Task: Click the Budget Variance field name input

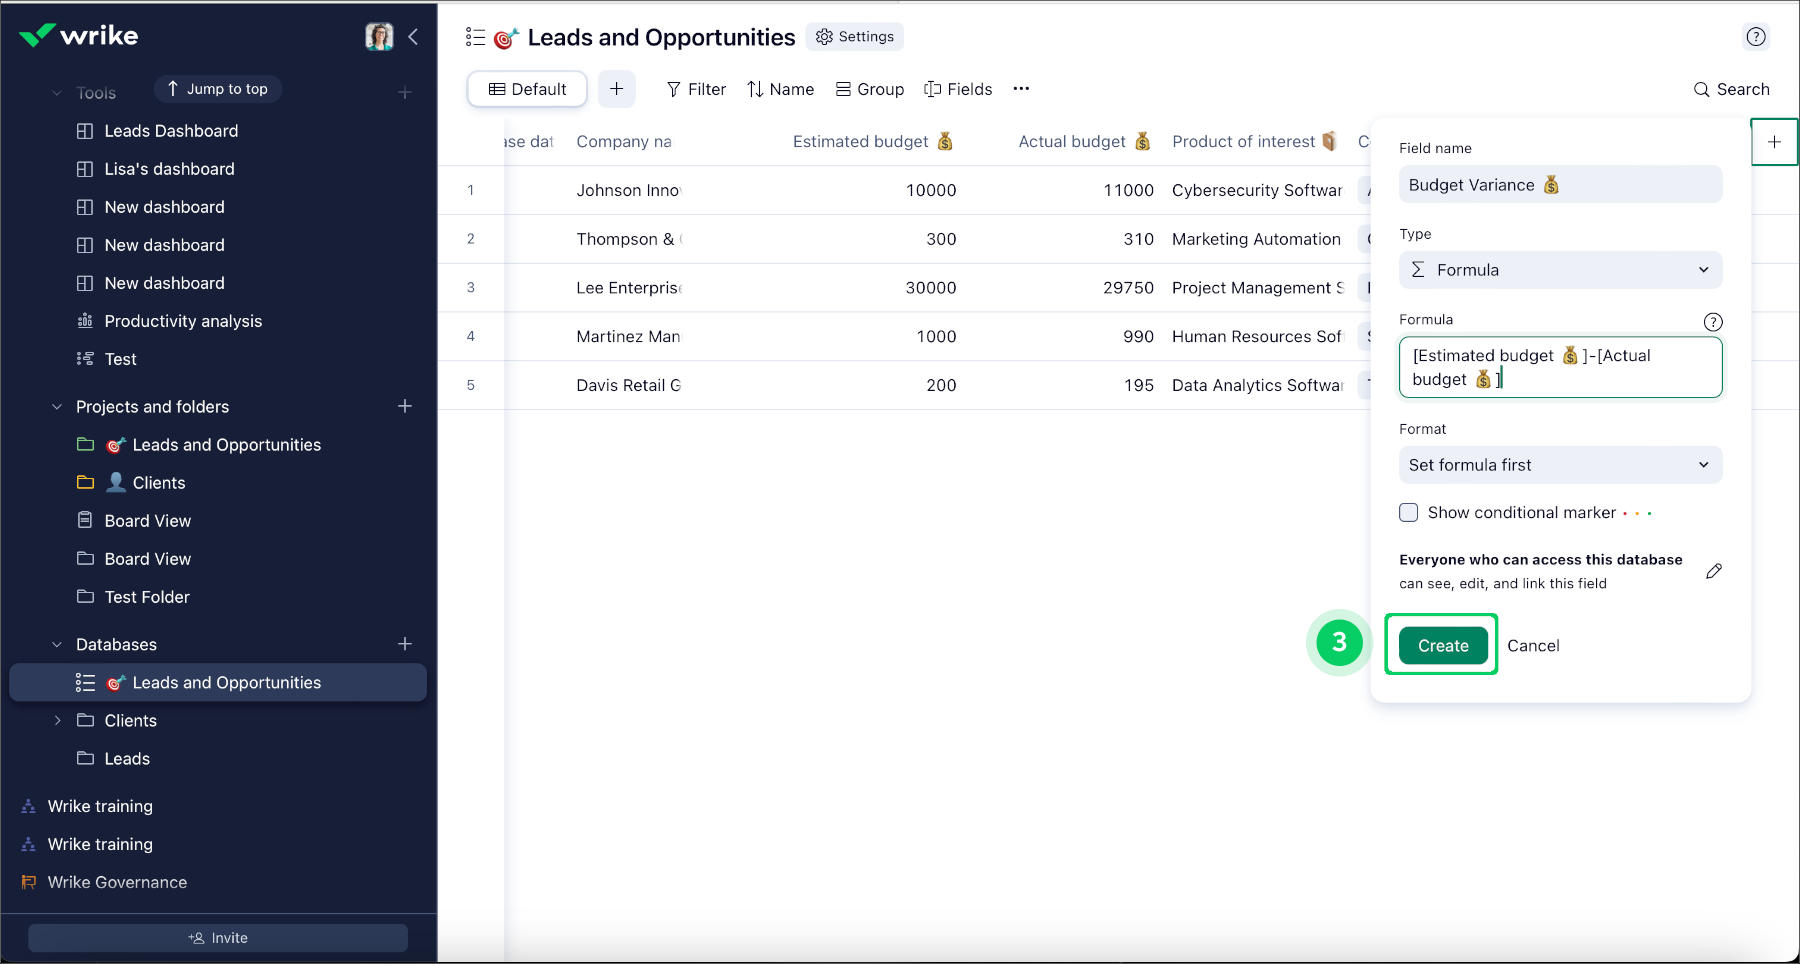Action: click(x=1559, y=185)
